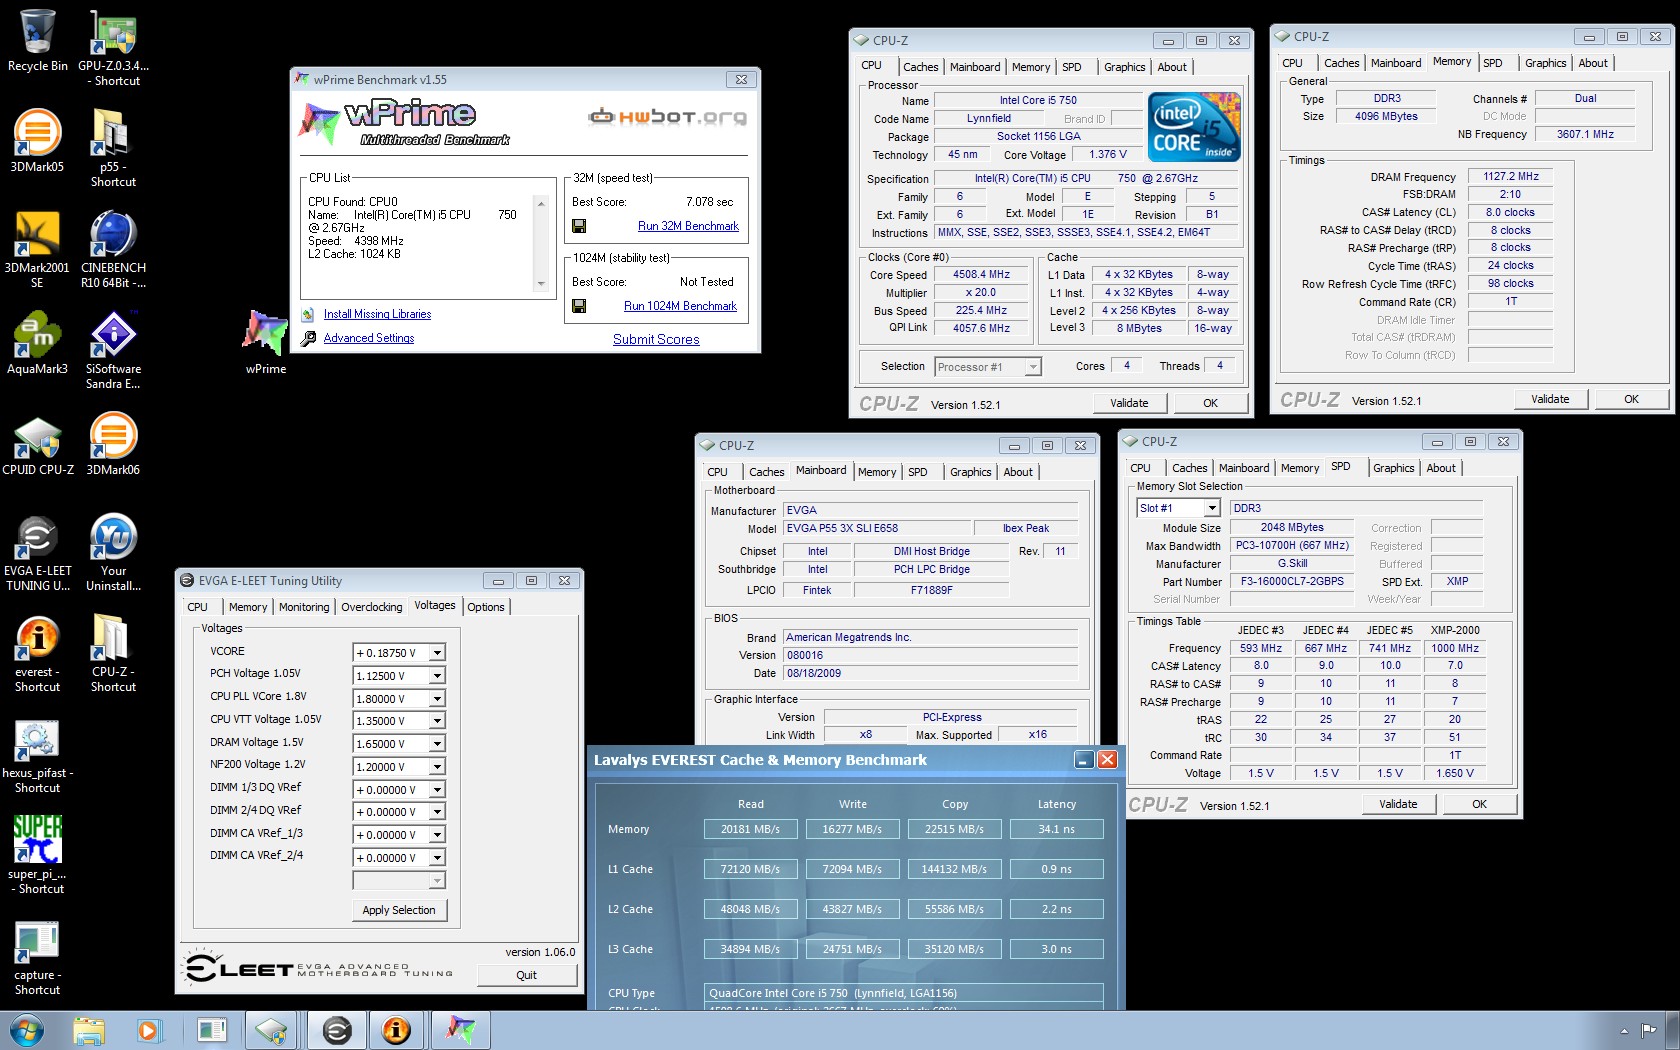The width and height of the screenshot is (1680, 1050).
Task: Open the NF200 Voltage 1.2V dropdown
Action: [x=437, y=767]
